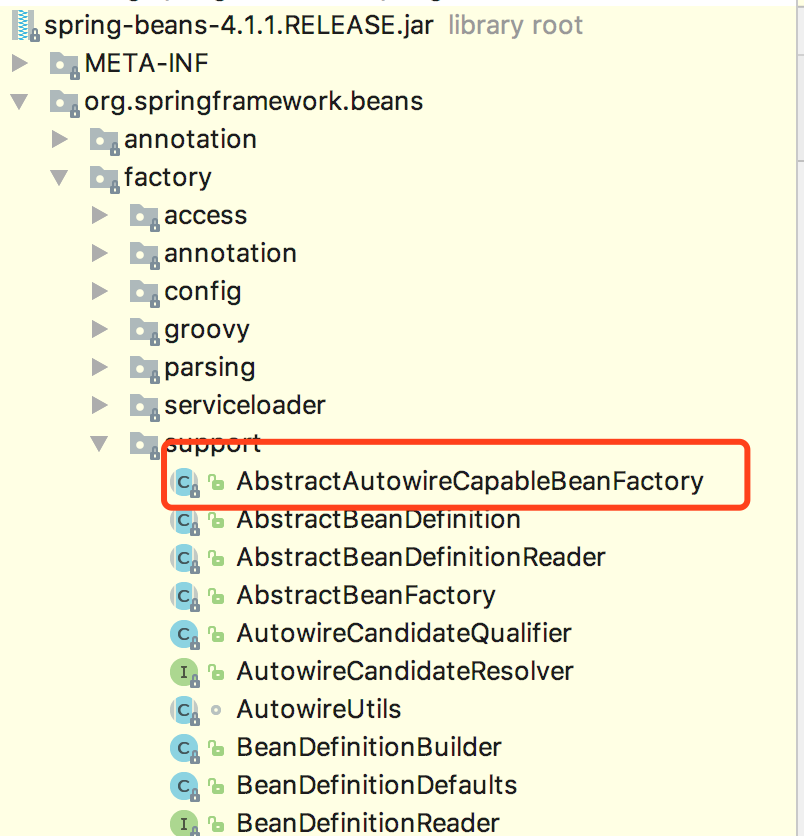Click the top-level annotation package icon

[x=104, y=141]
